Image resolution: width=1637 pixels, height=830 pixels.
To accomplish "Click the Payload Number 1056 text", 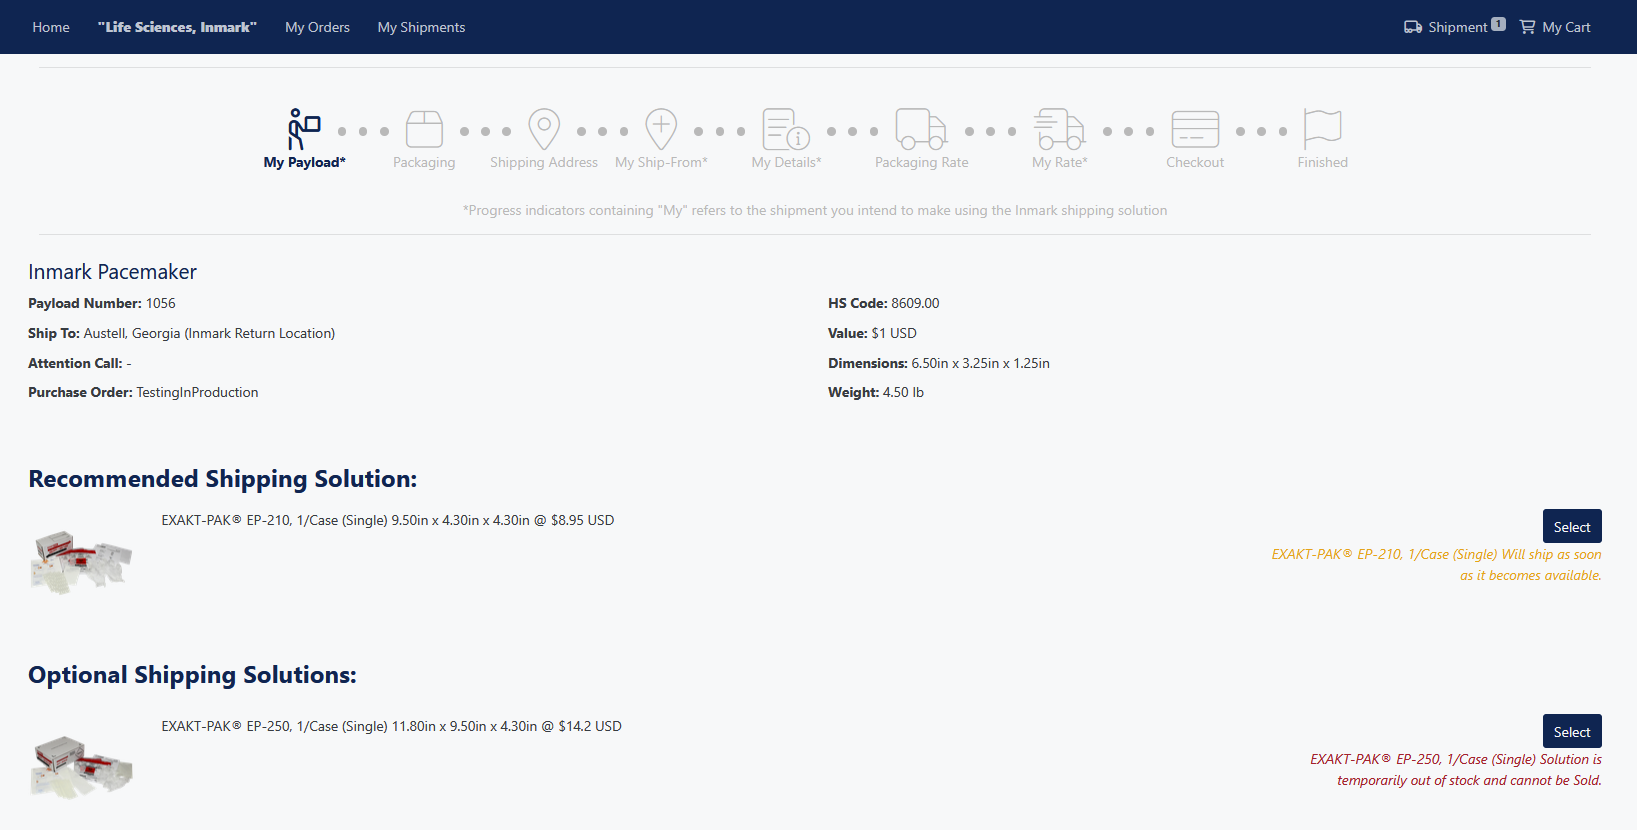I will (101, 303).
